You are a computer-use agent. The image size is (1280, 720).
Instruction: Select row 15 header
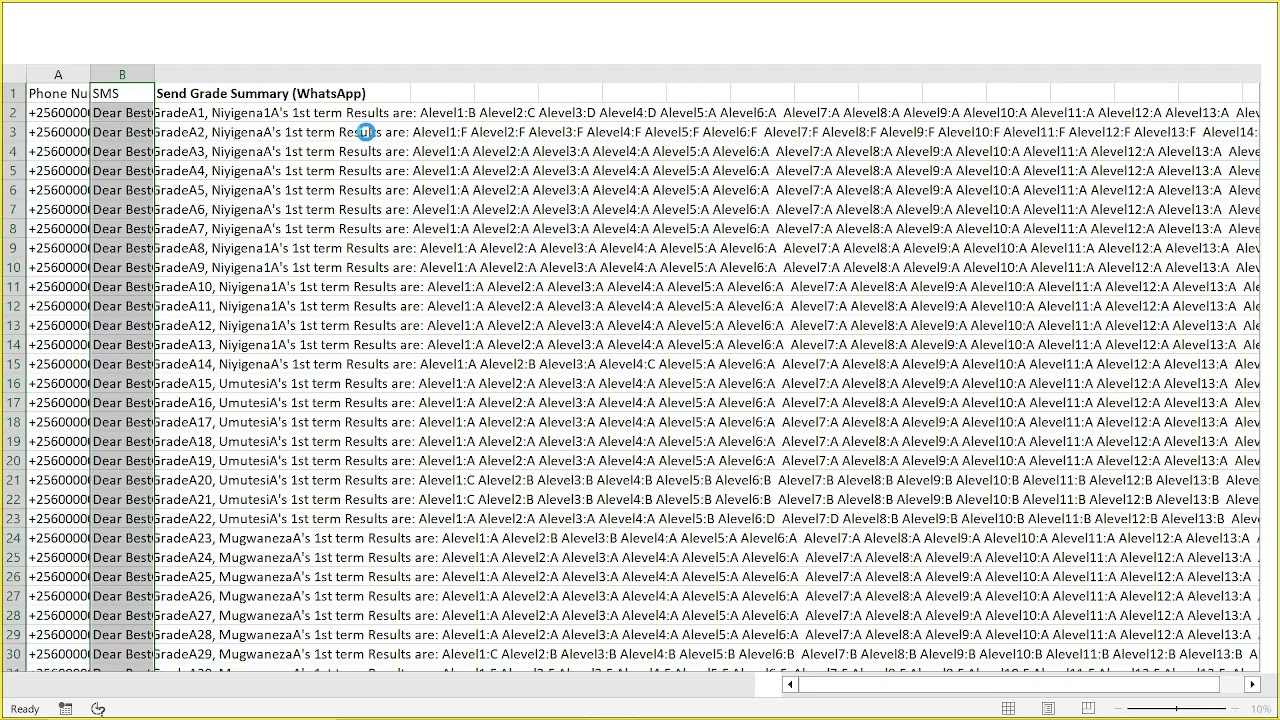pyautogui.click(x=14, y=364)
